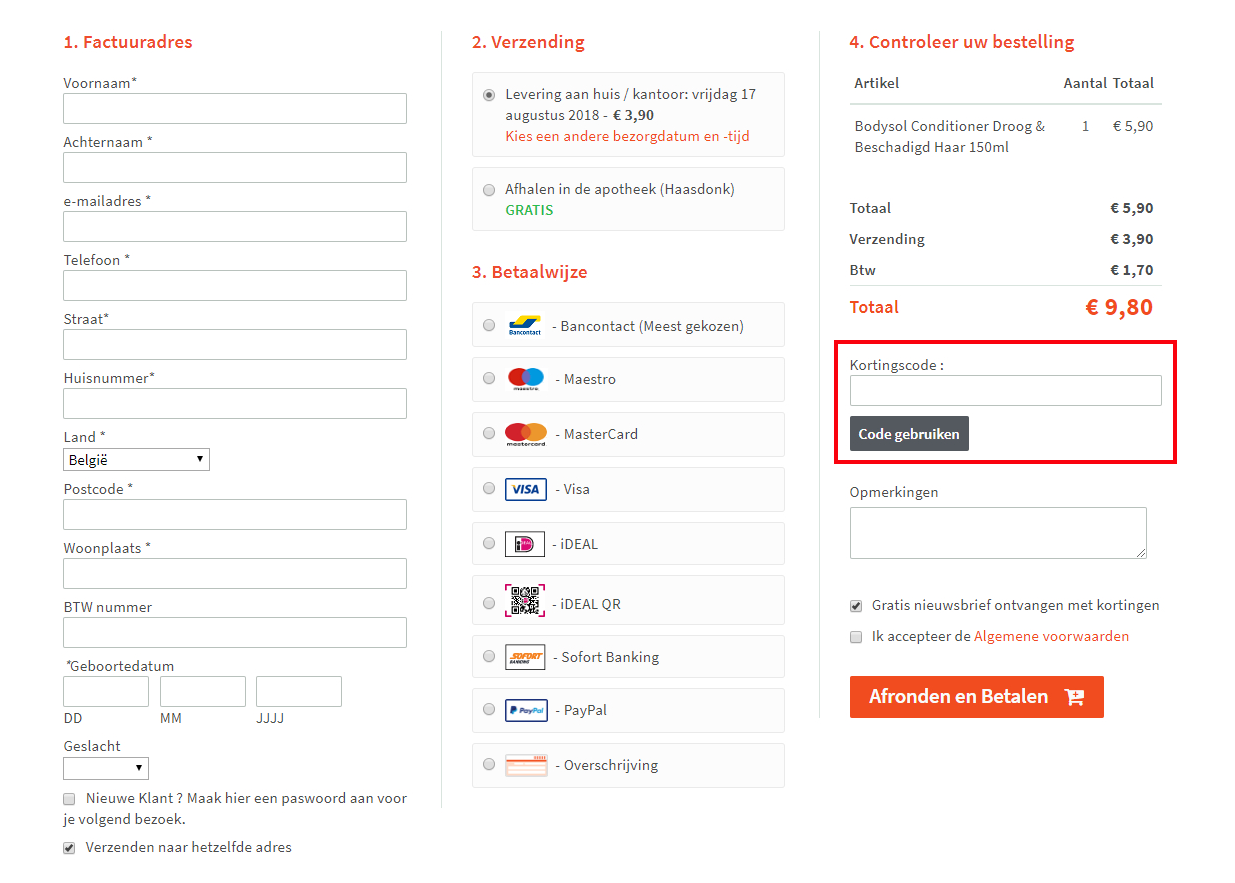Open the Land country dropdown
Image resolution: width=1235 pixels, height=883 pixels.
tap(136, 460)
